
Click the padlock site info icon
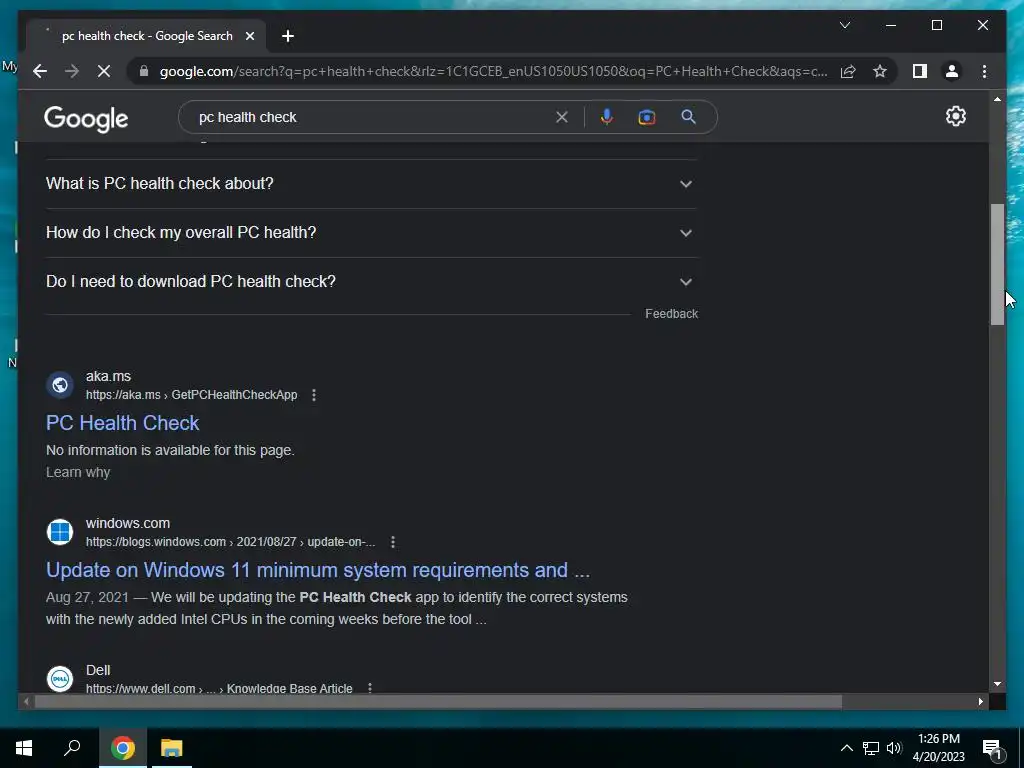click(144, 71)
